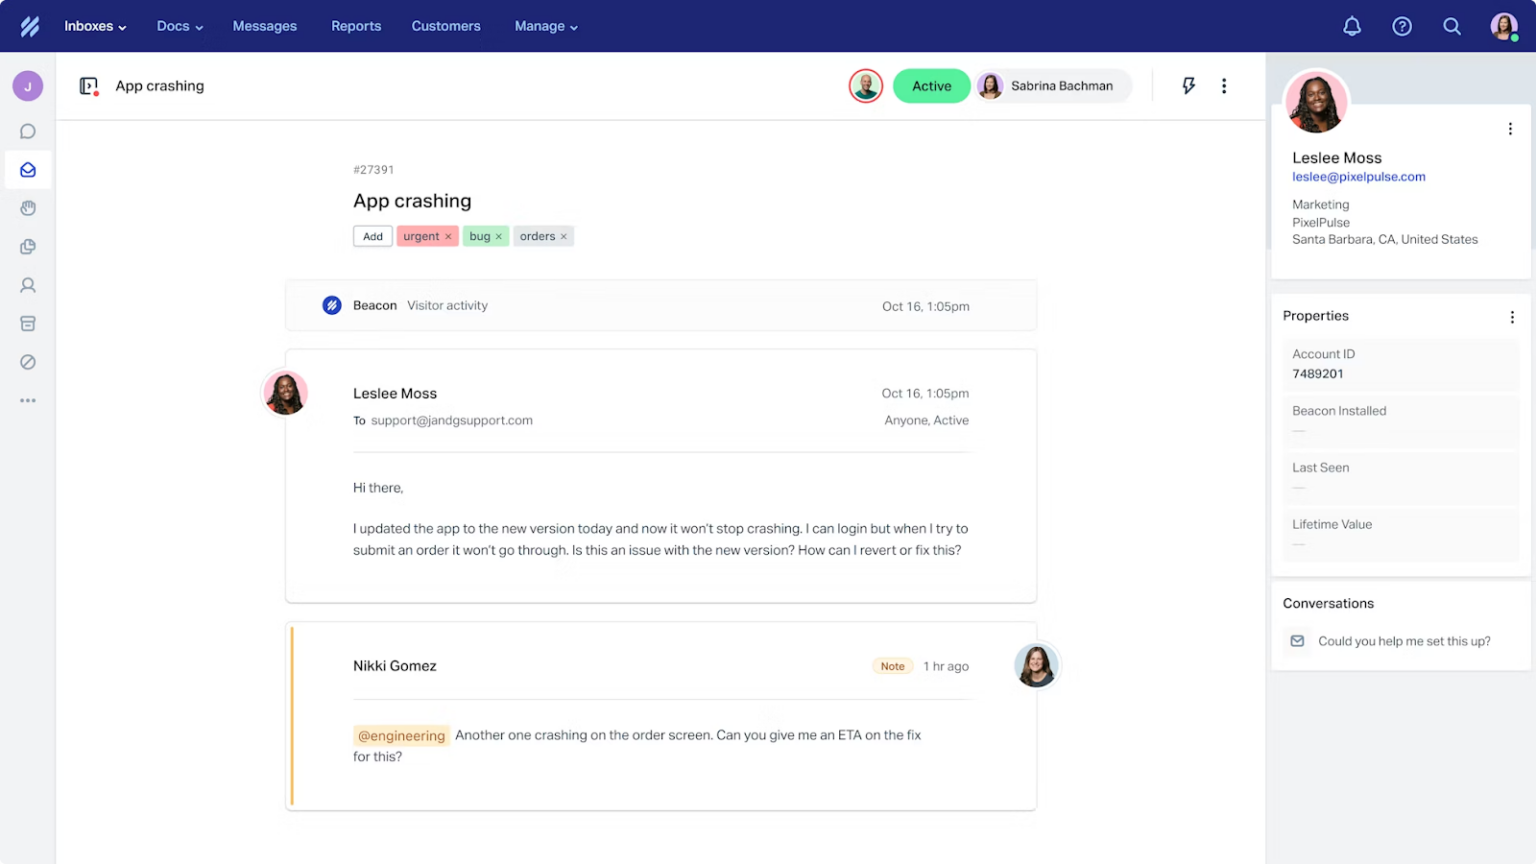The image size is (1536, 864).
Task: Switch to the Reports section
Action: pyautogui.click(x=356, y=26)
